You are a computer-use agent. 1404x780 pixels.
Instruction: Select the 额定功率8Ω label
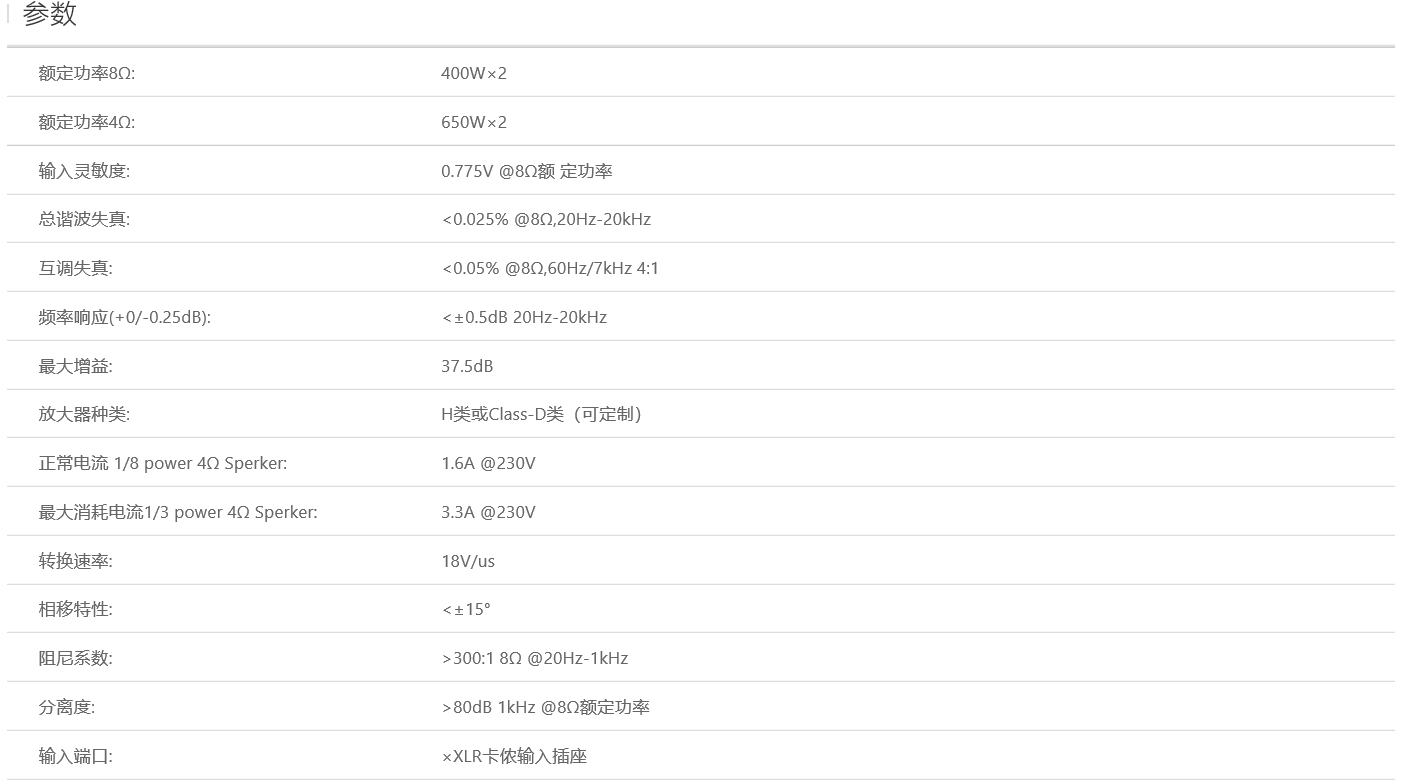[86, 73]
